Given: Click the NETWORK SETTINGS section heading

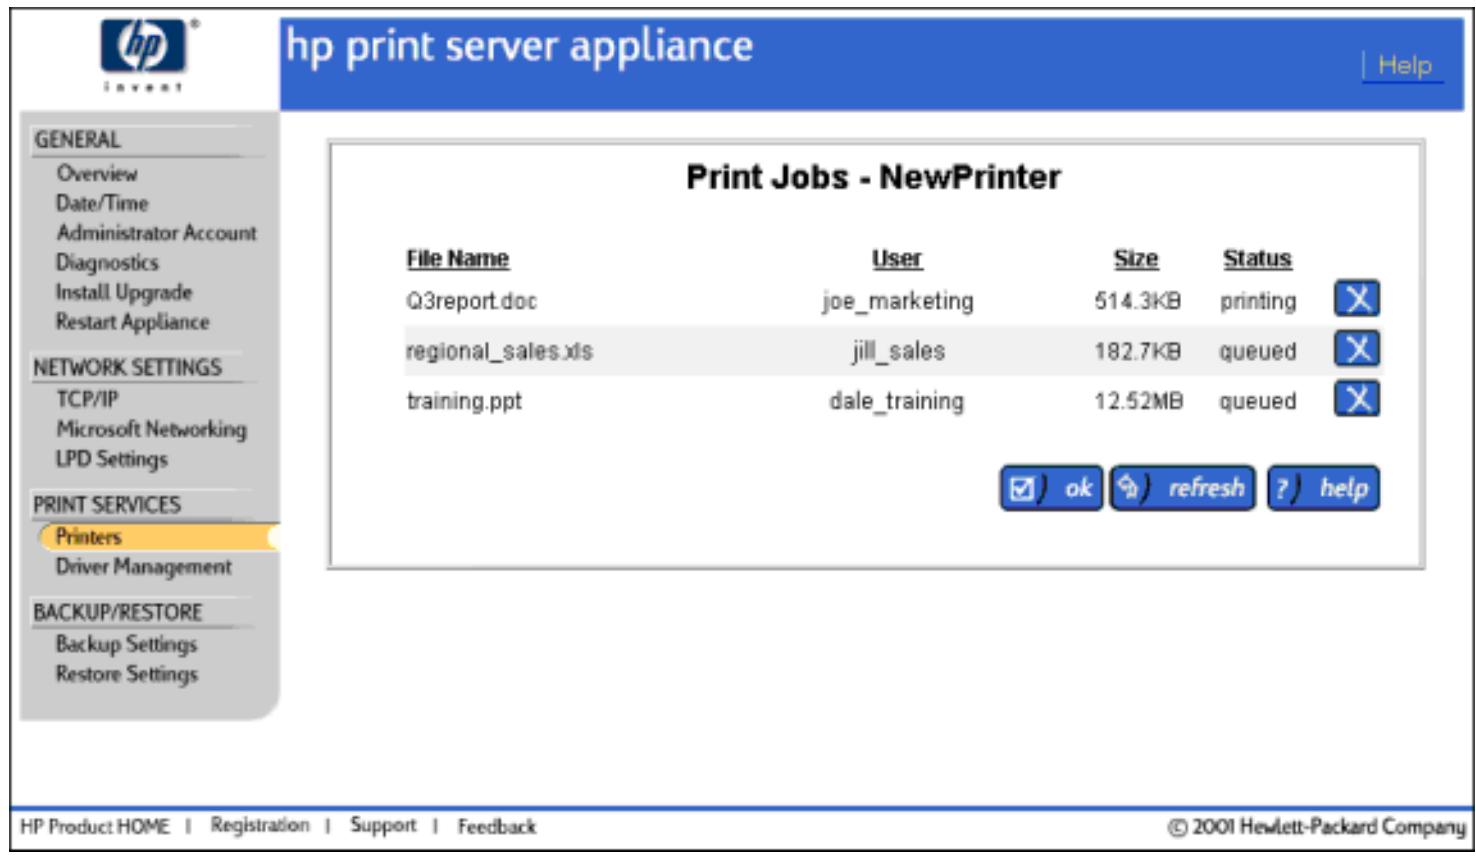Looking at the screenshot, I should pyautogui.click(x=127, y=367).
